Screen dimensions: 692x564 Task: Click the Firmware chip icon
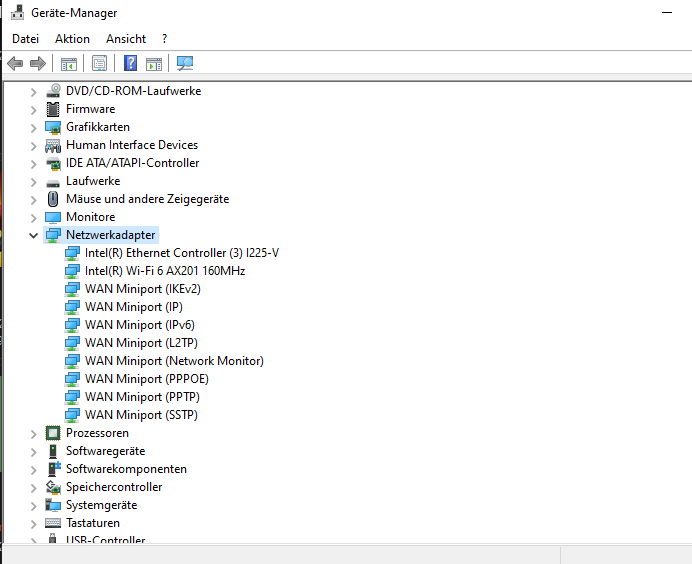(53, 109)
